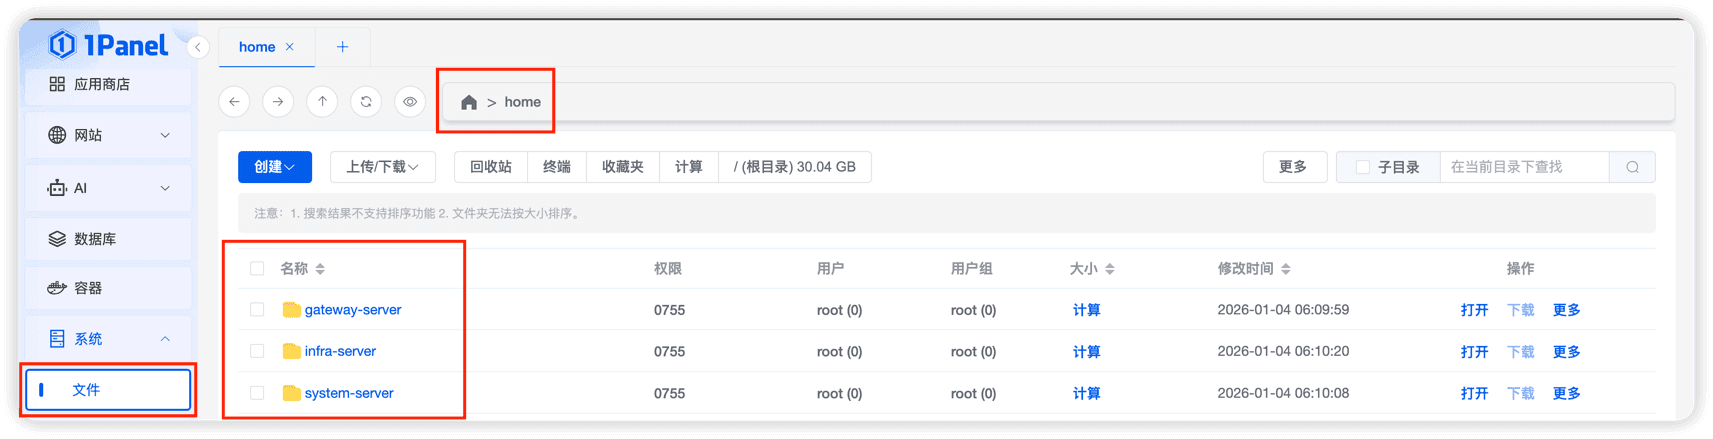Click the search magnifier icon
The width and height of the screenshot is (1713, 439).
click(x=1632, y=167)
